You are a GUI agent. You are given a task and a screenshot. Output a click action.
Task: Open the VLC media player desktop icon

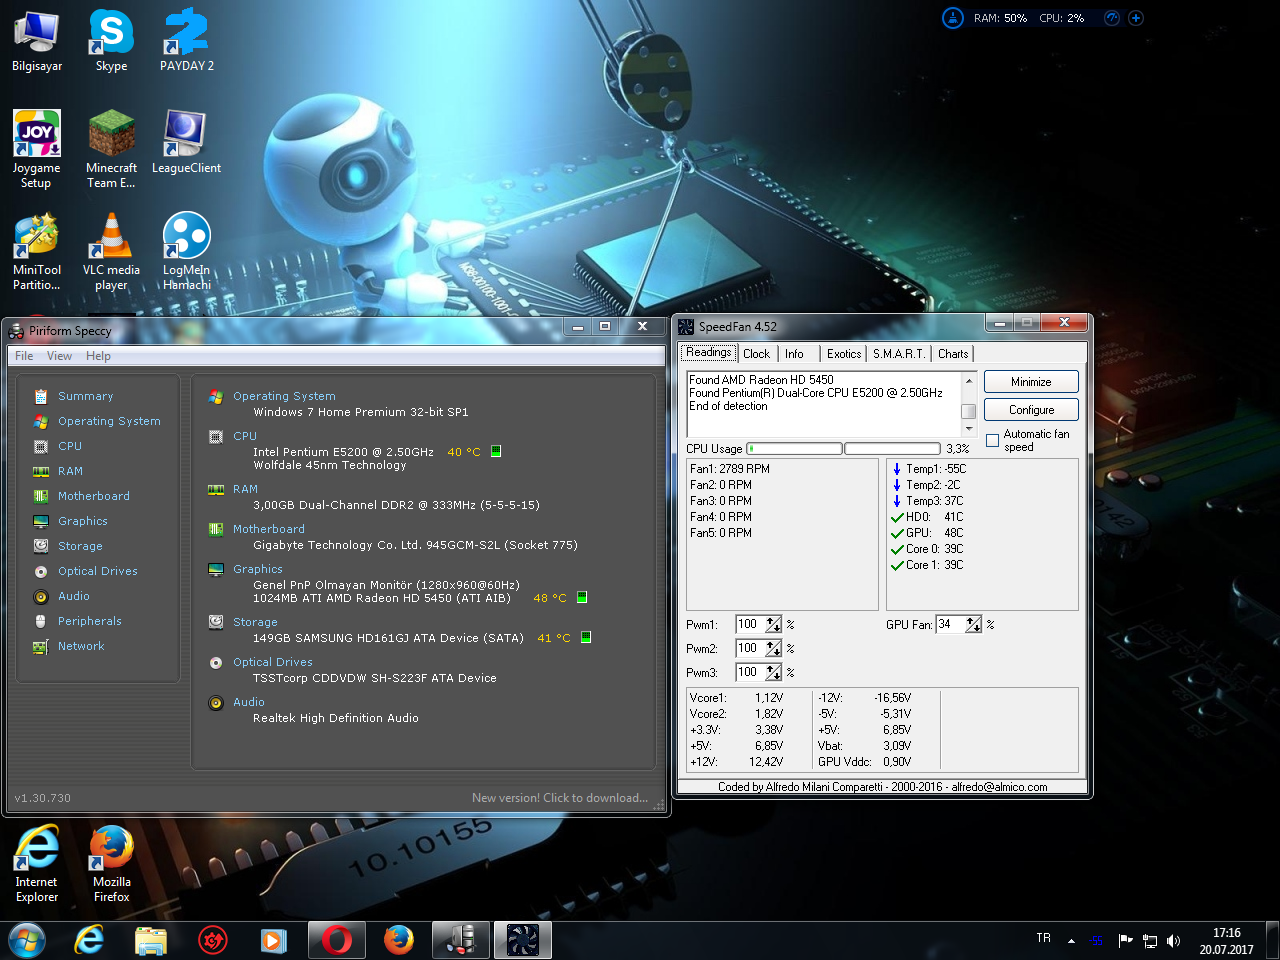point(111,251)
